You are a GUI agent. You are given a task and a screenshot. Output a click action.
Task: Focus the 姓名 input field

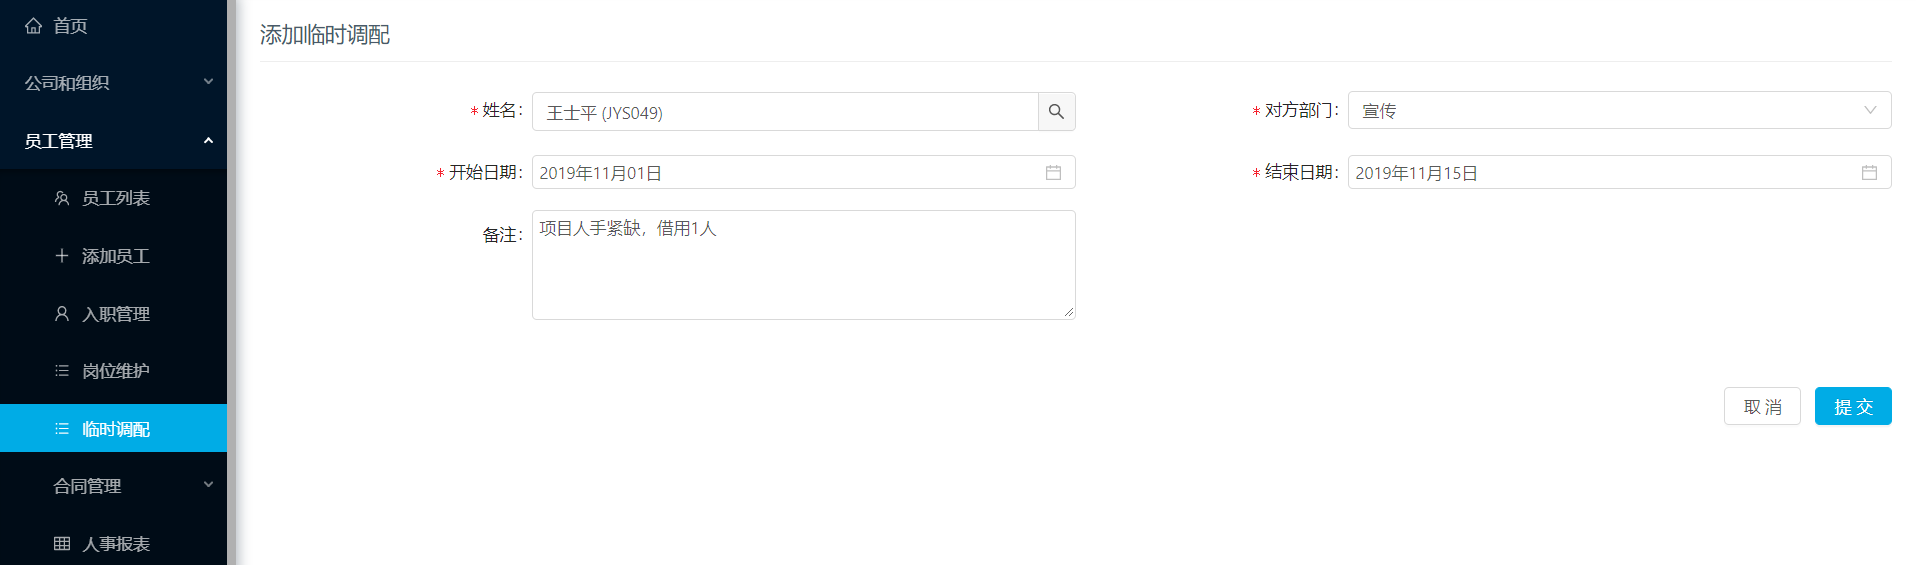click(785, 112)
